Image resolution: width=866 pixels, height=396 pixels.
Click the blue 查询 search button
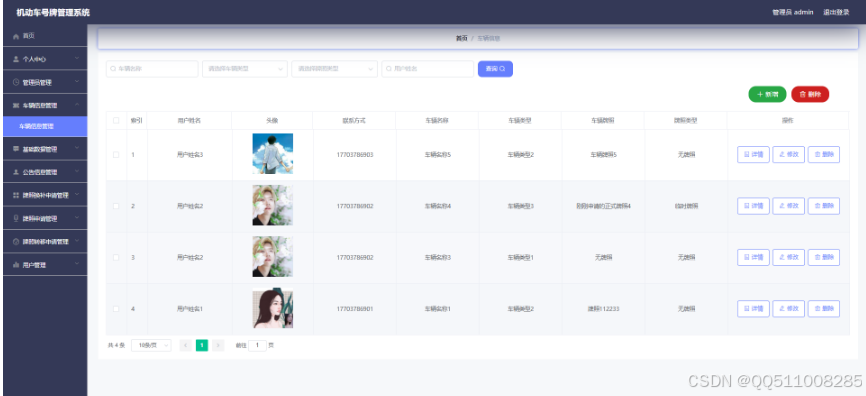495,69
